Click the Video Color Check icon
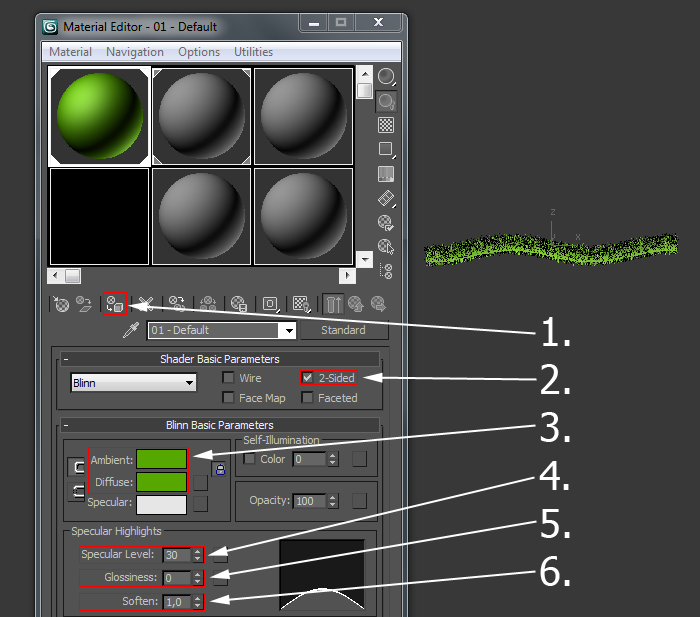This screenshot has height=617, width=700. click(386, 174)
